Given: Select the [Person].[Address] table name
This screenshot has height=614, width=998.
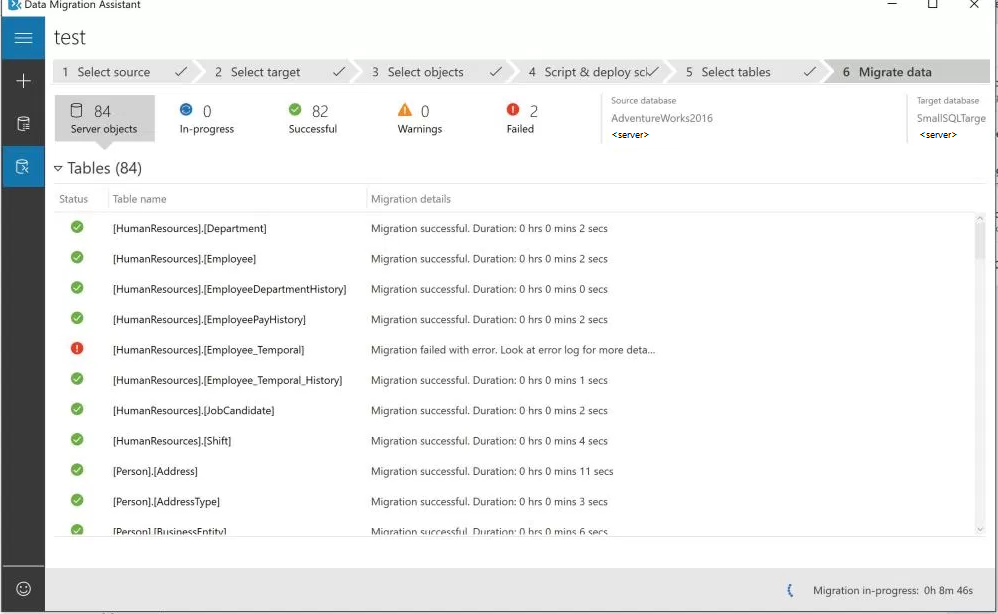Looking at the screenshot, I should point(155,471).
